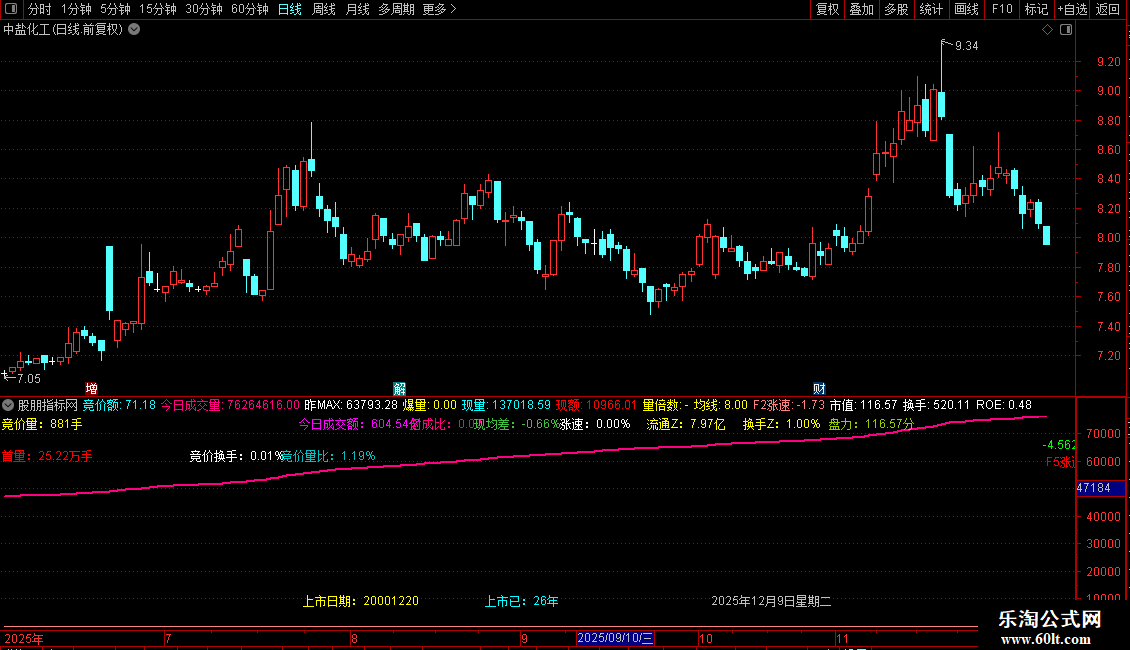Click the 昨MAX: 63793.28 value
This screenshot has height=650, width=1130.
tap(351, 405)
